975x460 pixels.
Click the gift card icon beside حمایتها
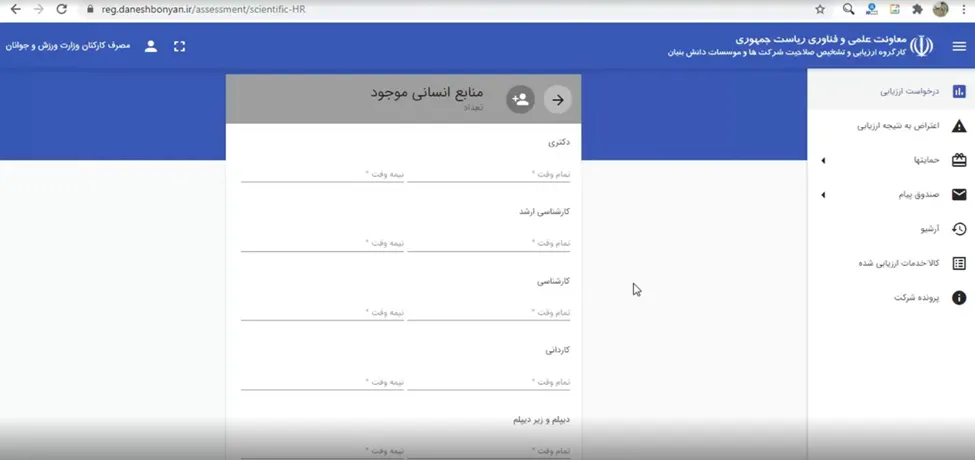pos(959,160)
